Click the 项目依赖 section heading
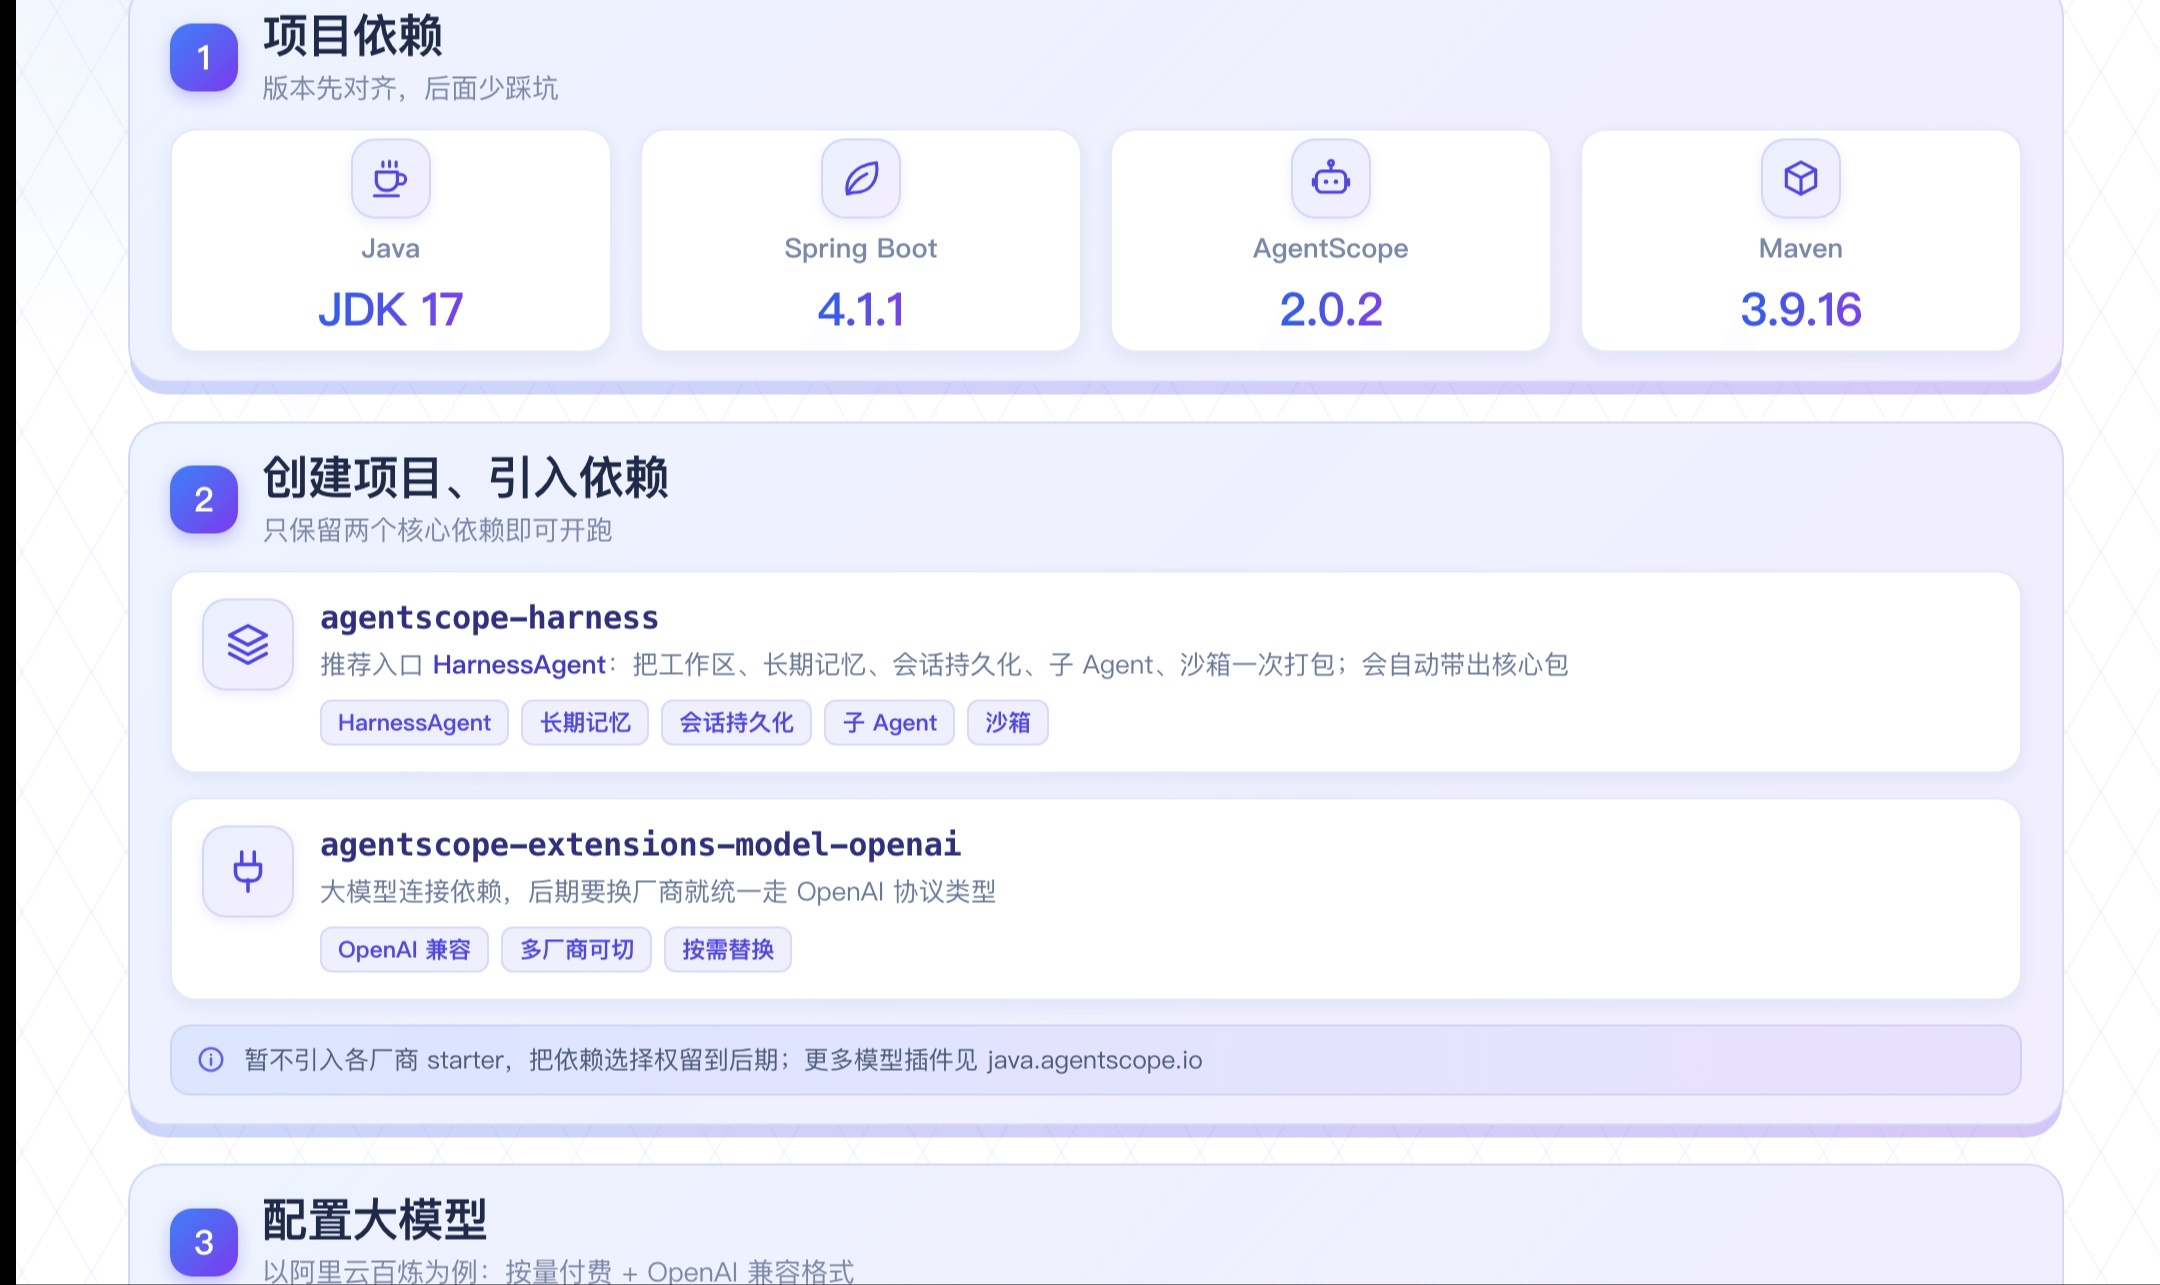The width and height of the screenshot is (2160, 1285). tap(352, 36)
